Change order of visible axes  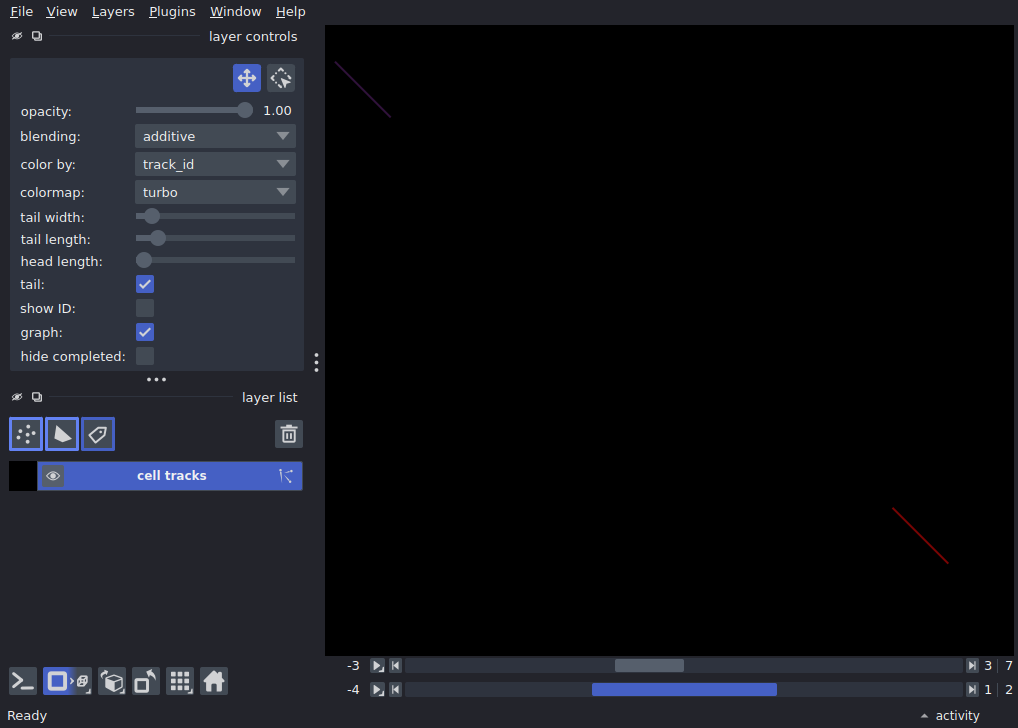pyautogui.click(x=112, y=681)
